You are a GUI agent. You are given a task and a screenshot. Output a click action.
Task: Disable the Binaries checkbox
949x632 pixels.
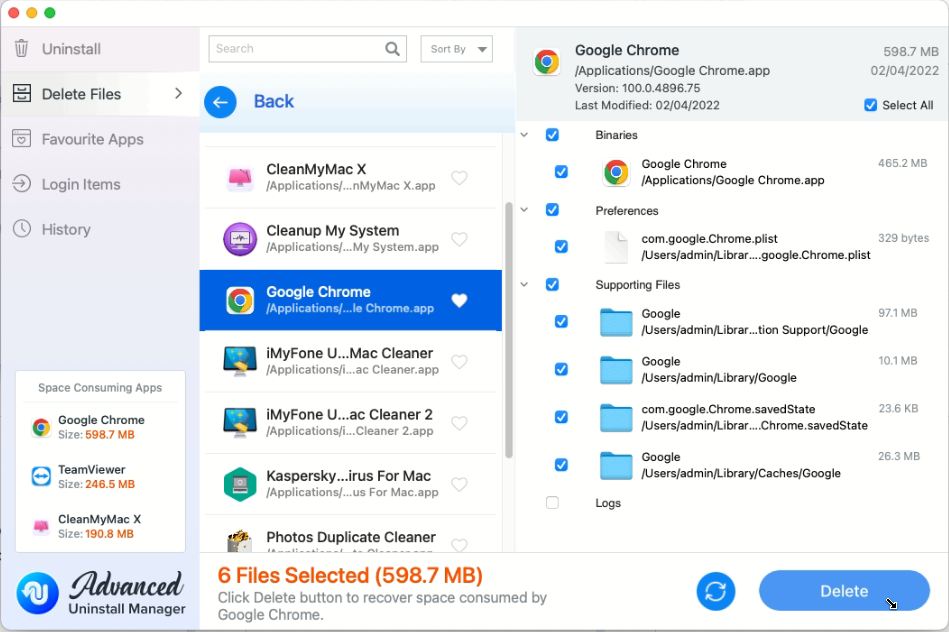pos(552,134)
